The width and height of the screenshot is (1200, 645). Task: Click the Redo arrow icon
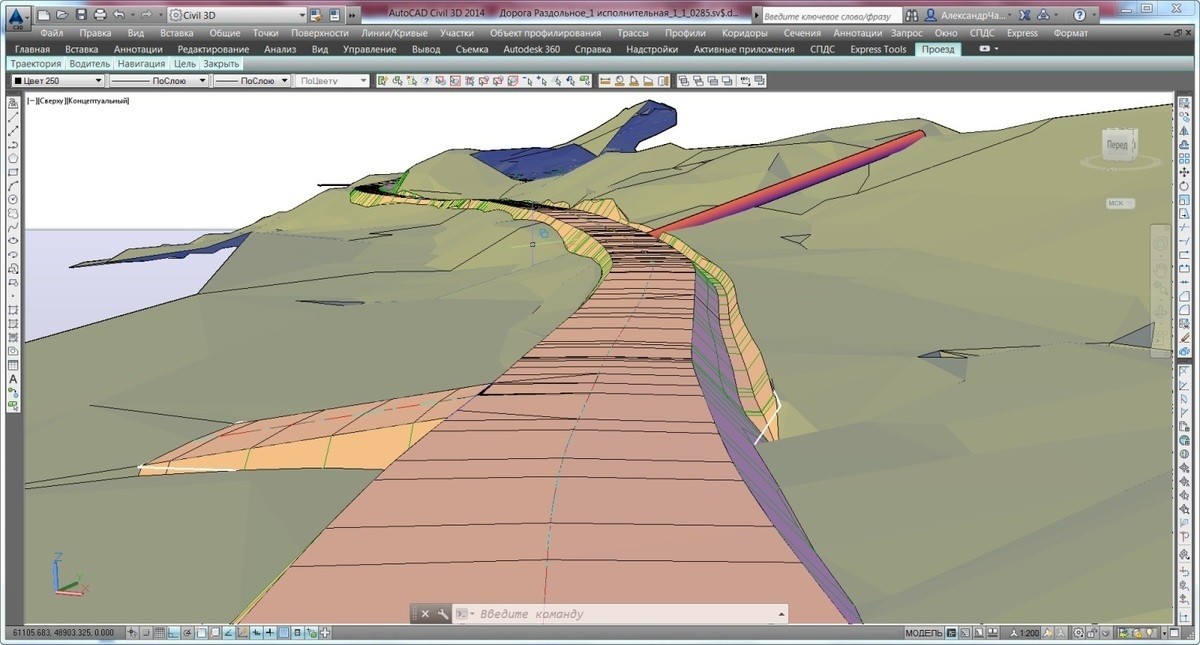(x=147, y=15)
